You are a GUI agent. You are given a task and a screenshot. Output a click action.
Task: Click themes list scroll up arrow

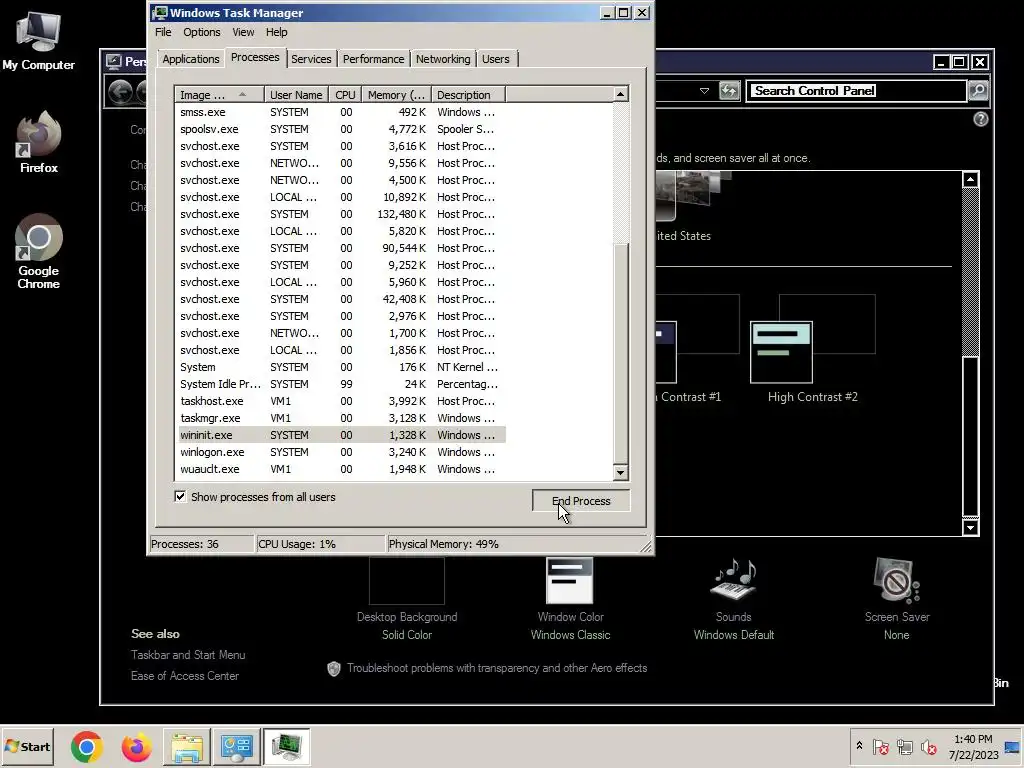pos(970,179)
